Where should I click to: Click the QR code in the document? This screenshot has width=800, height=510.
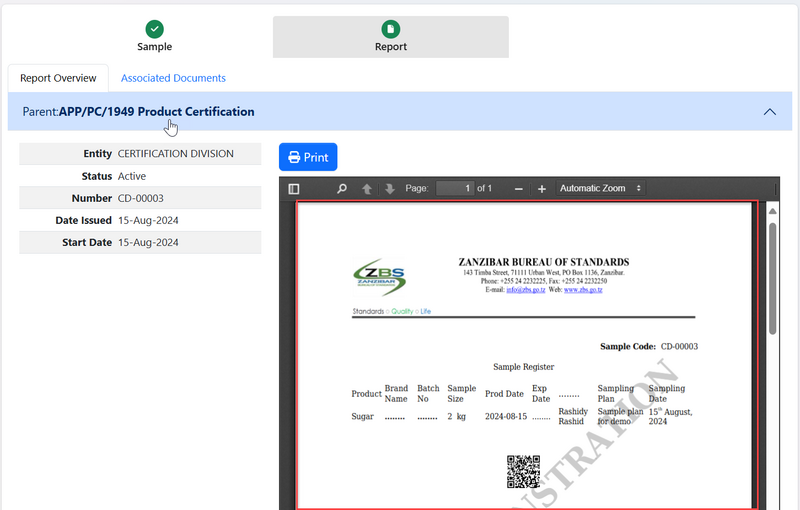[x=523, y=471]
